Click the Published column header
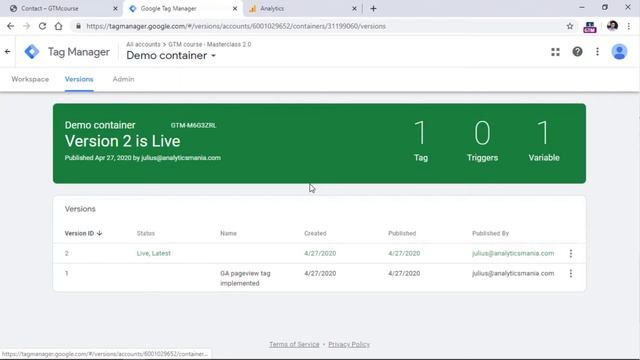 tap(402, 233)
